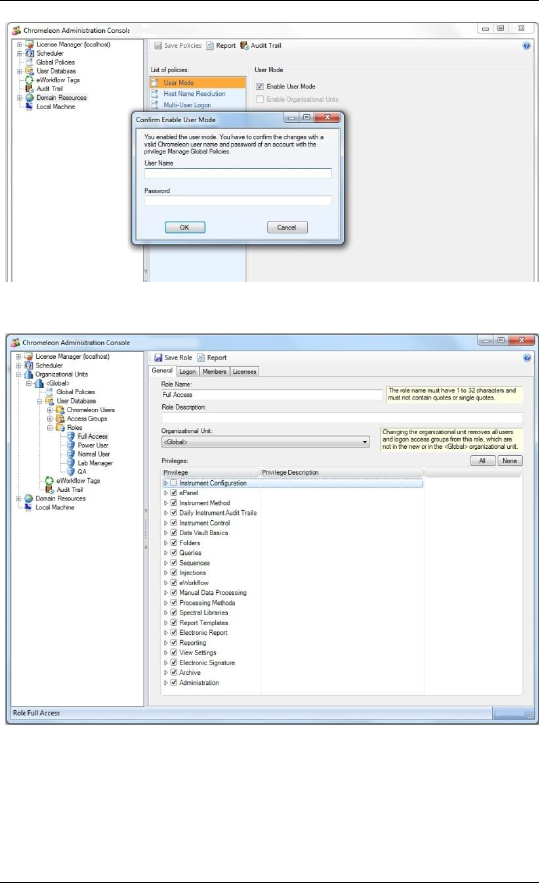
Task: Switch to the Logon tab
Action: pyautogui.click(x=188, y=372)
